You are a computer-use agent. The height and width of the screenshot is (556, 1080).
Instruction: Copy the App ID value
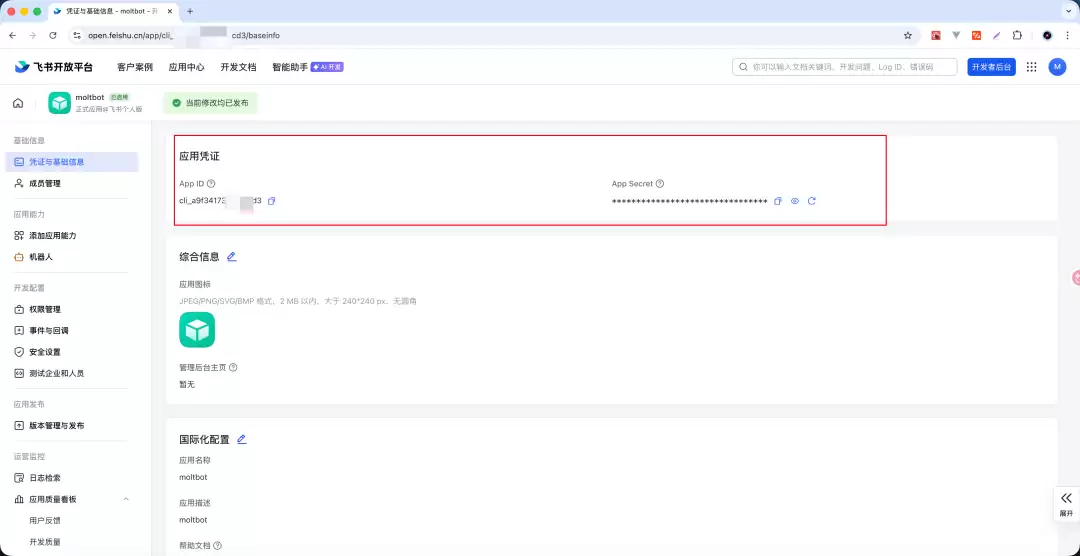click(x=272, y=201)
